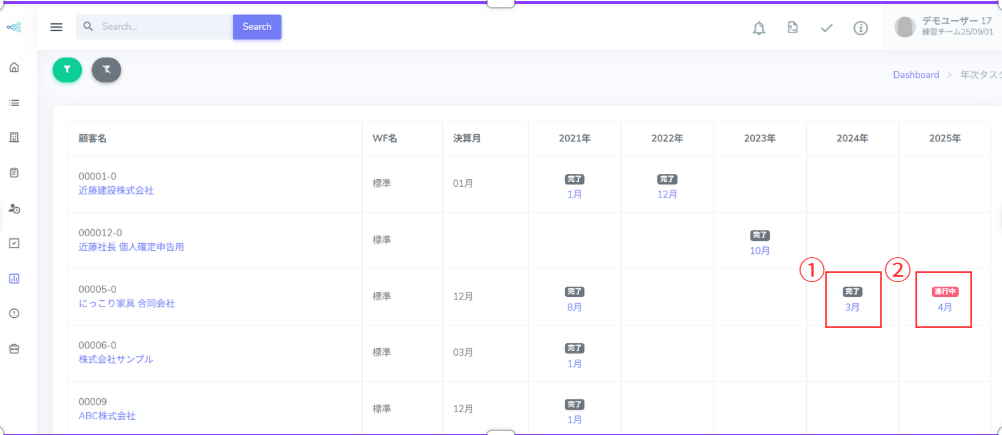1002x435 pixels.
Task: Sort by the 顧客名 column header
Action: click(x=93, y=139)
